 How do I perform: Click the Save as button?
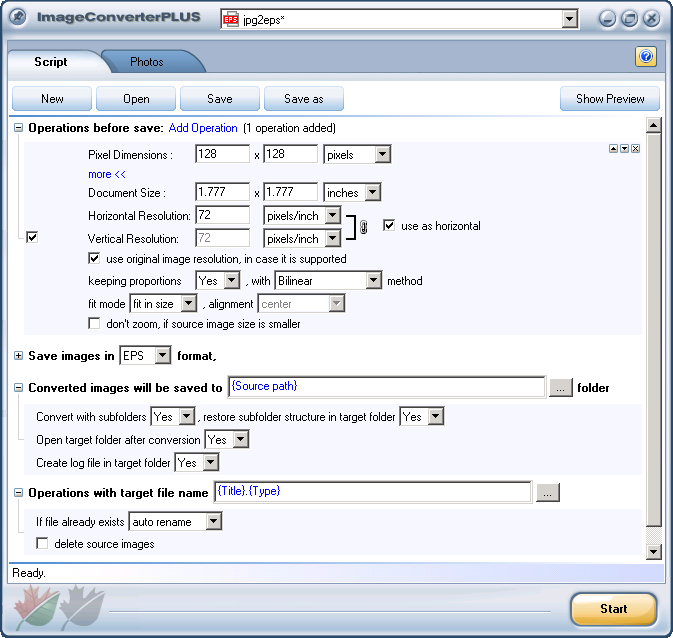click(304, 99)
